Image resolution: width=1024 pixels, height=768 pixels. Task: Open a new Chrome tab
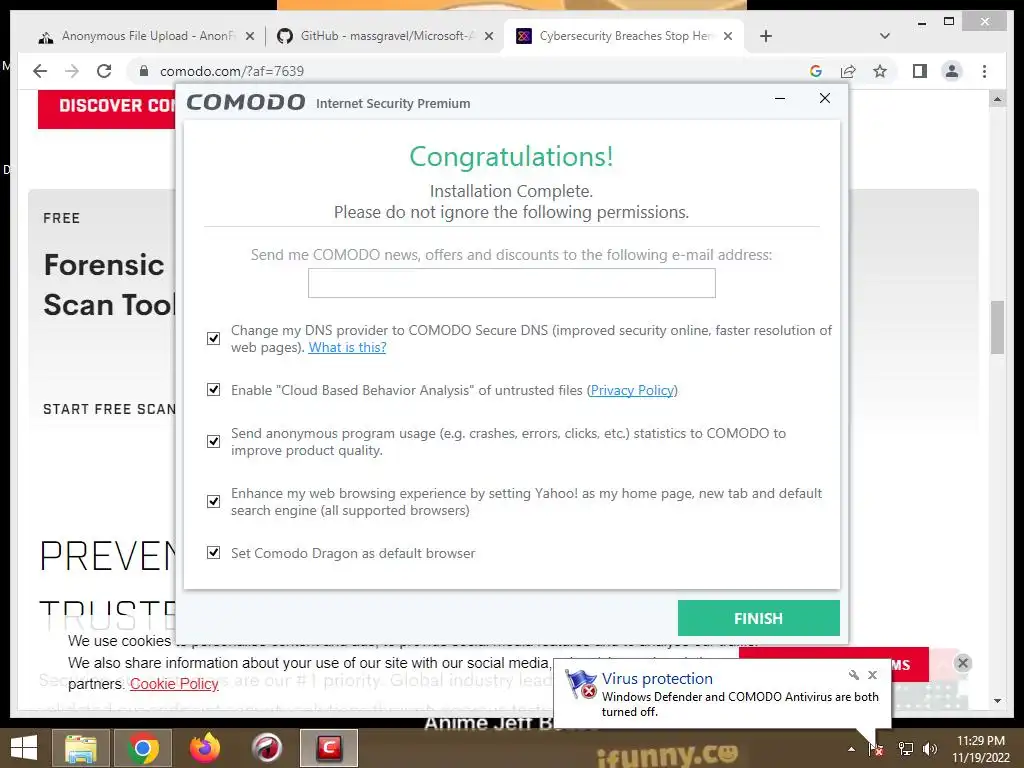[766, 36]
